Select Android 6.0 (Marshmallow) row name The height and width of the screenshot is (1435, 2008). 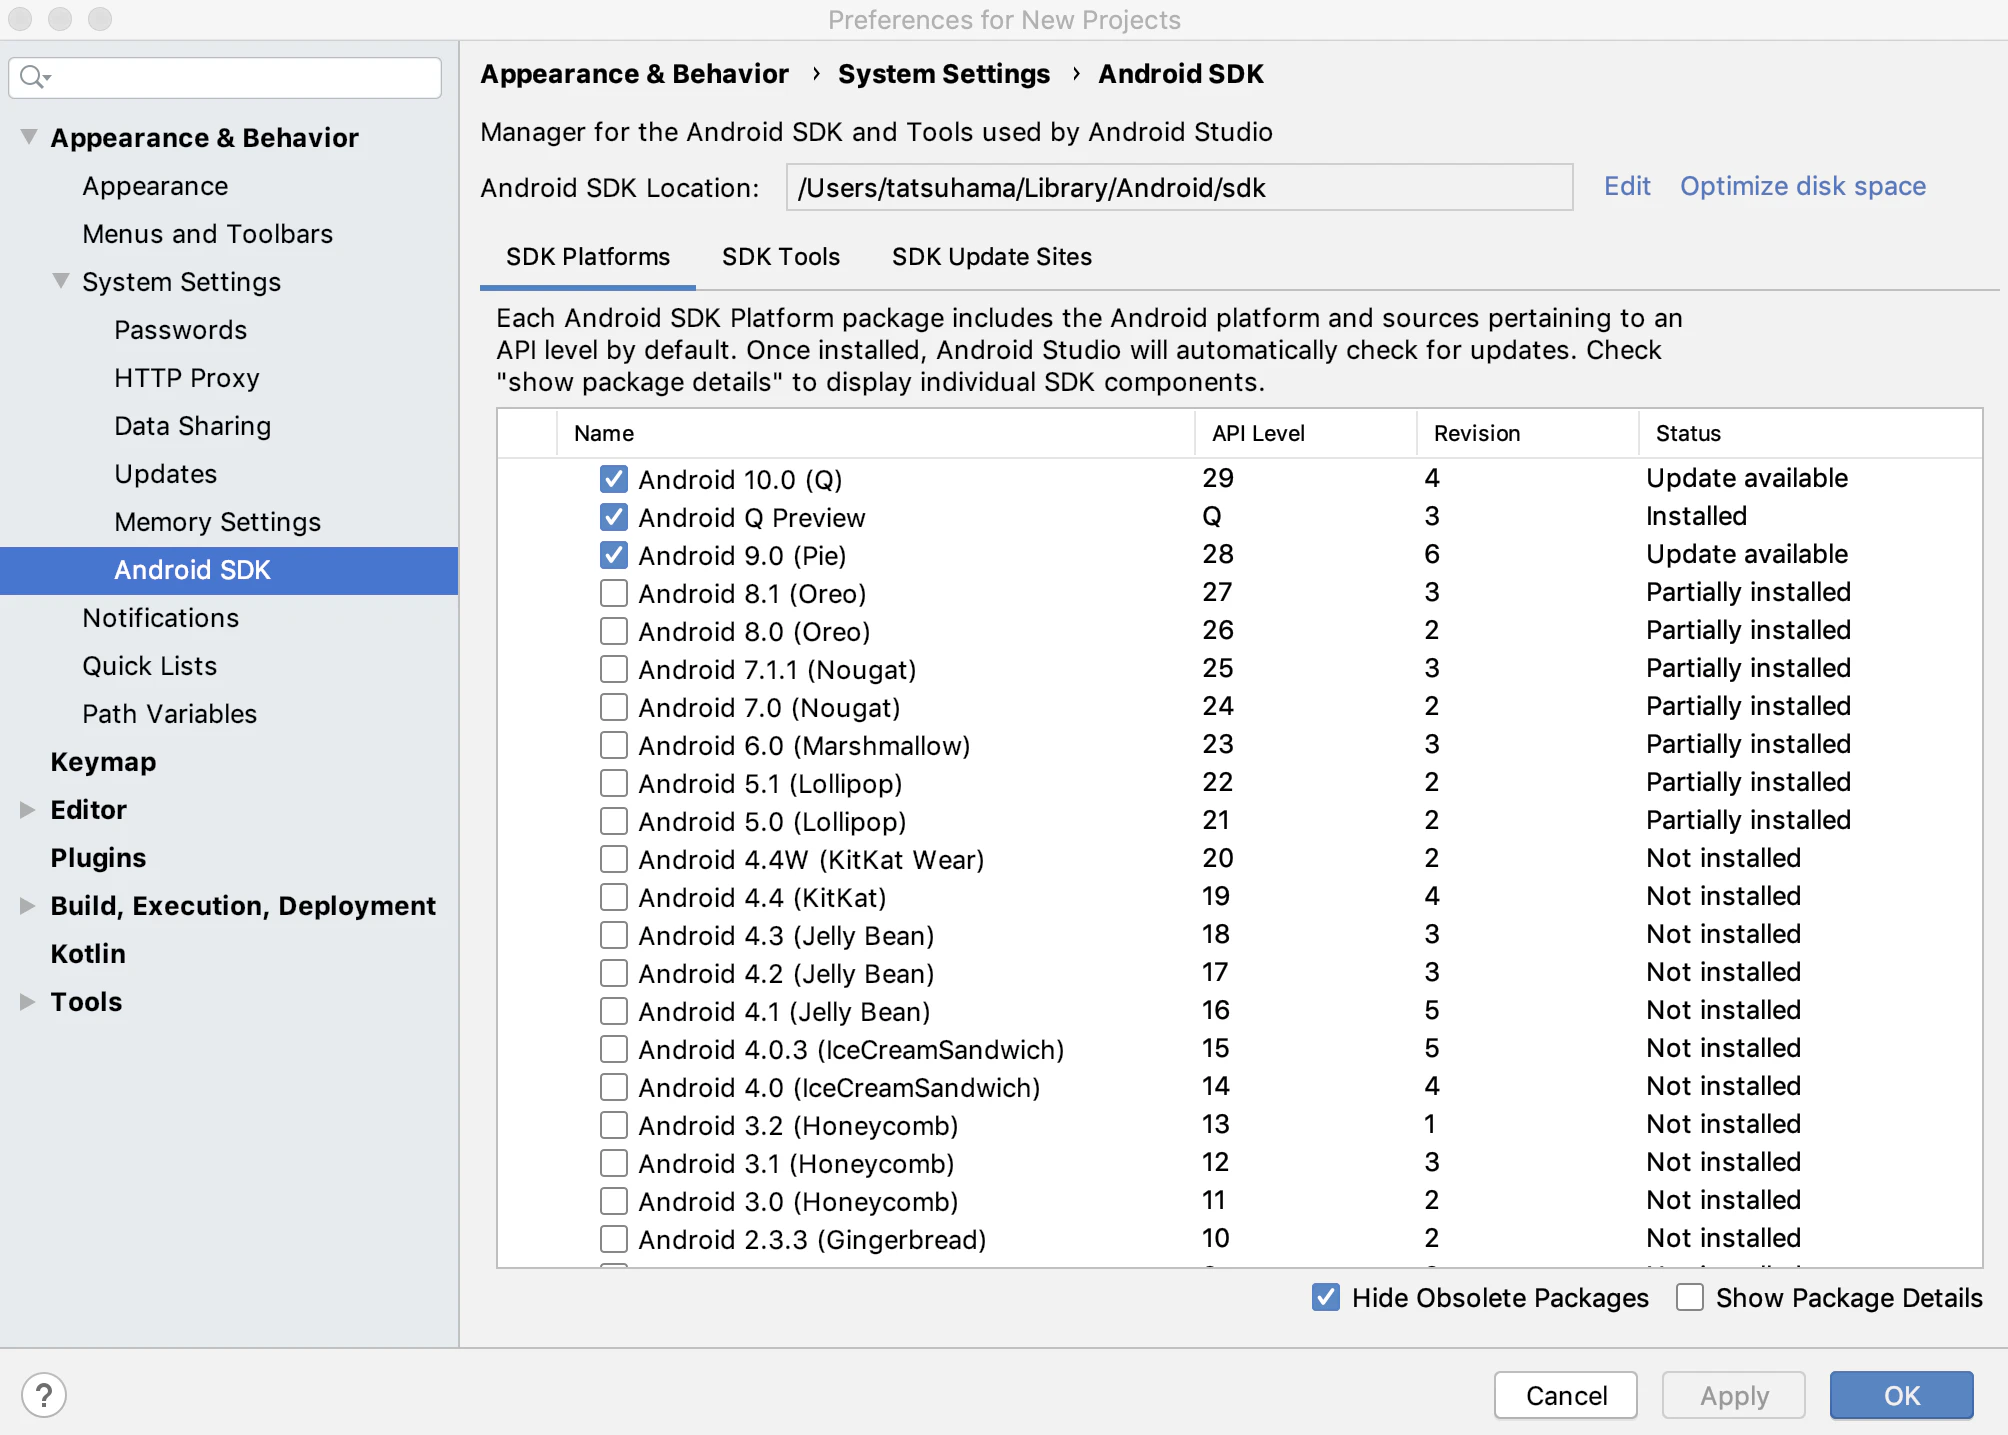pos(804,745)
